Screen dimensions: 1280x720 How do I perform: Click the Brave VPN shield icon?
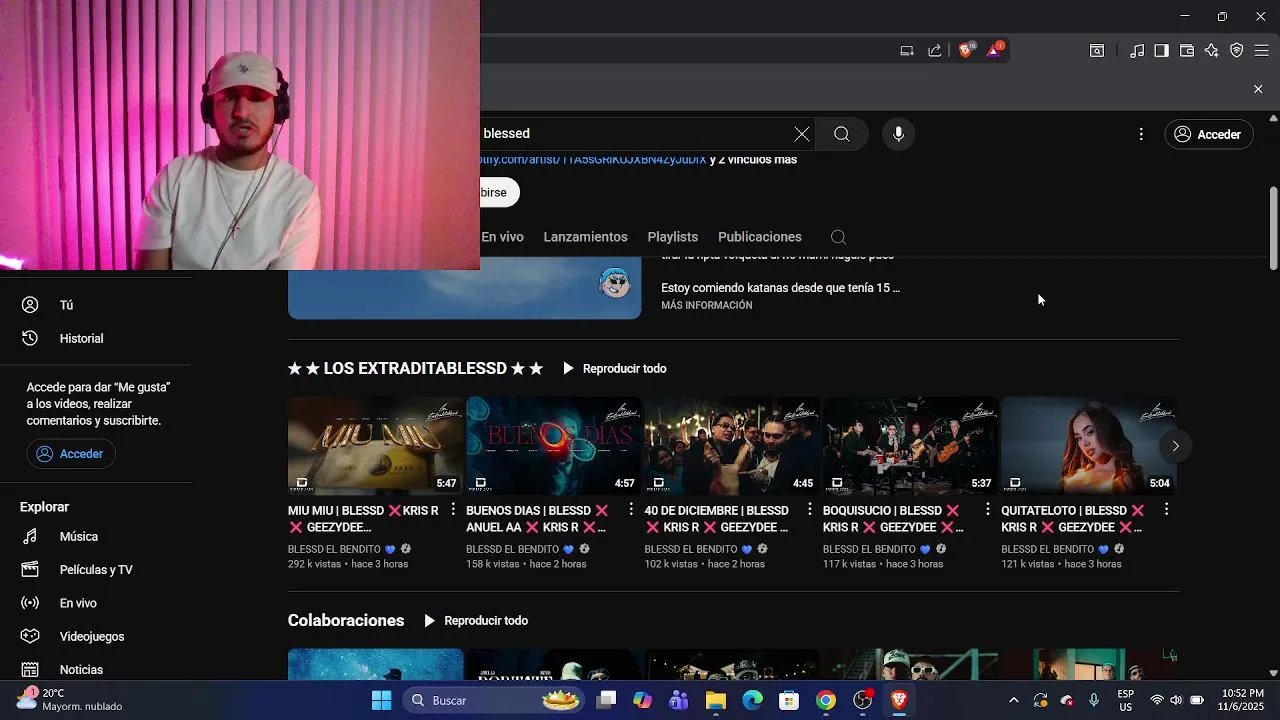(1237, 50)
